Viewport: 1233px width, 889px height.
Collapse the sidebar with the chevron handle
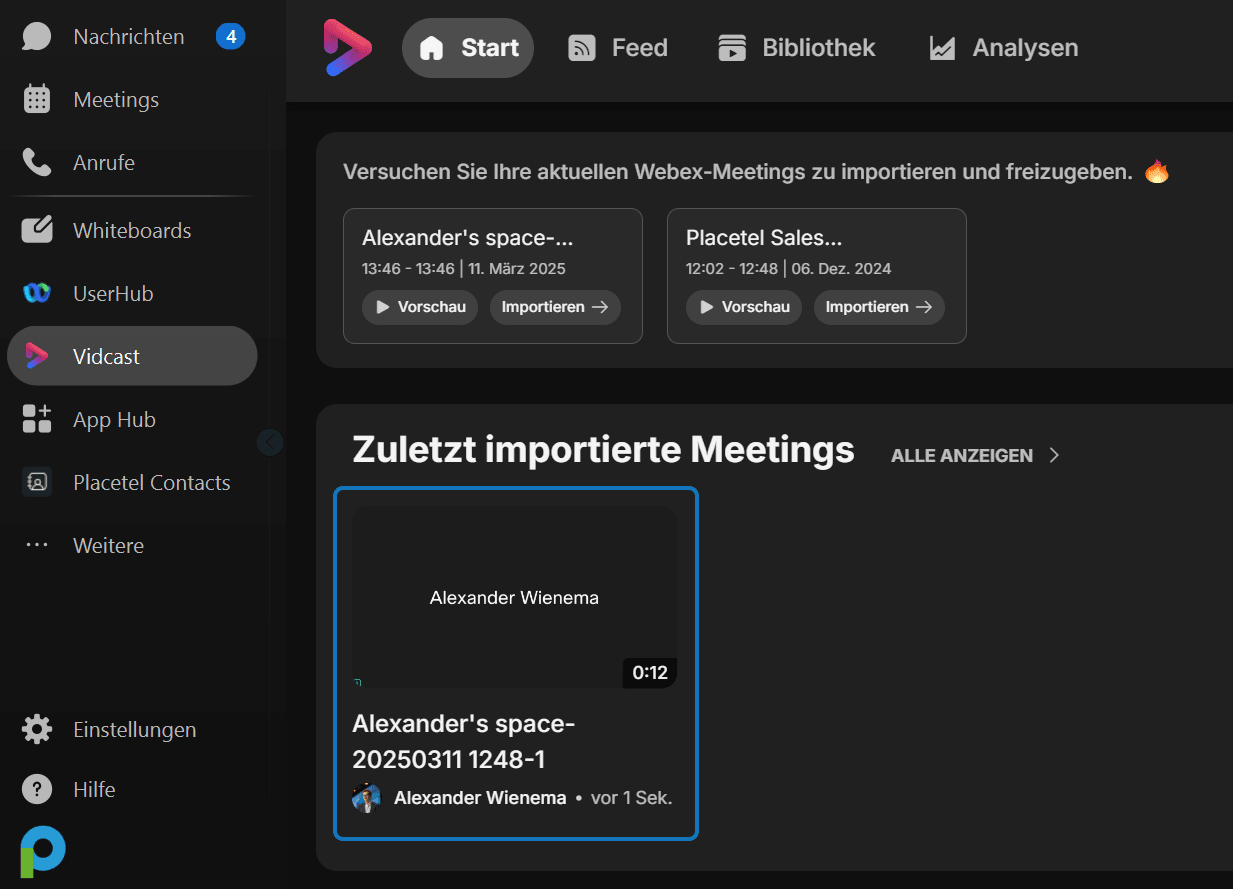(x=270, y=442)
